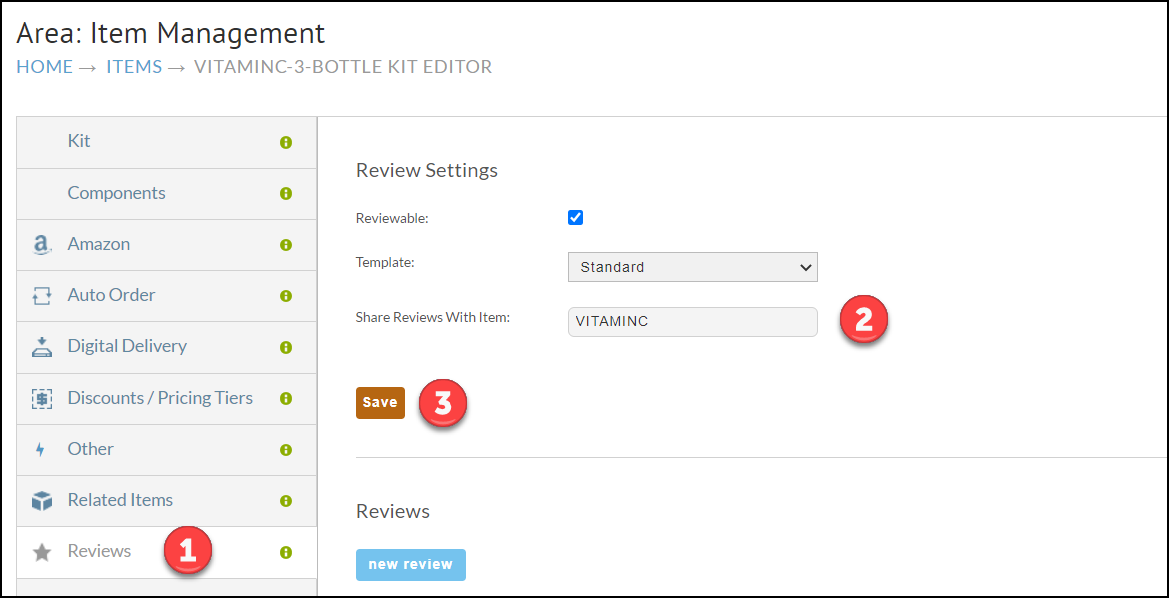Uncheck the Reviewable checkbox
Screen dimensions: 1169x598
575,218
